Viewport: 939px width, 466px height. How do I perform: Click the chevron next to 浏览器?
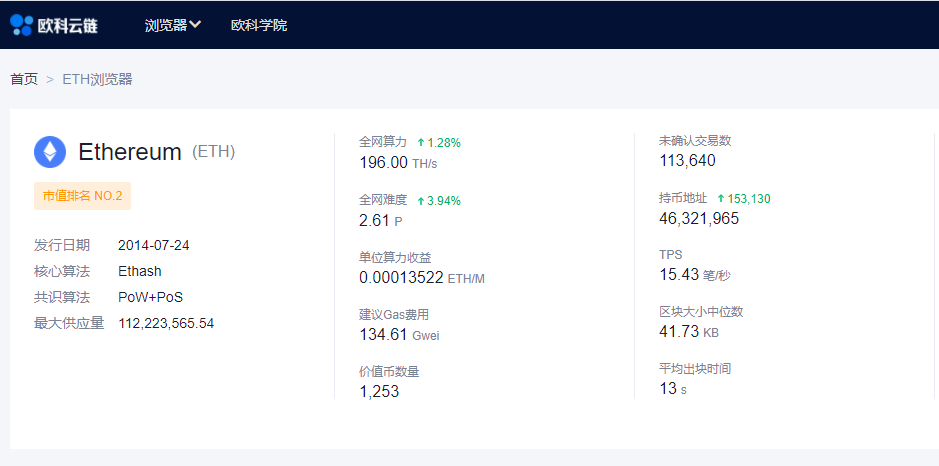pos(195,25)
